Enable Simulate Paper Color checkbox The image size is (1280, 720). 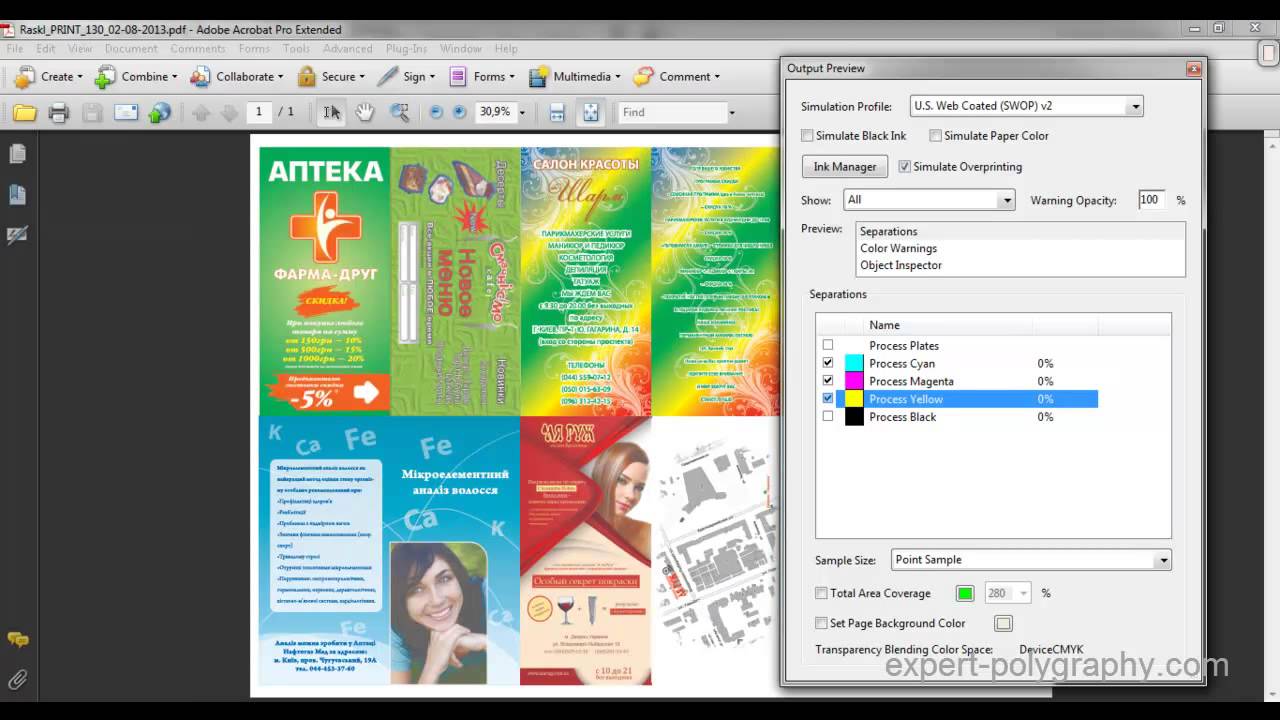[x=935, y=136]
